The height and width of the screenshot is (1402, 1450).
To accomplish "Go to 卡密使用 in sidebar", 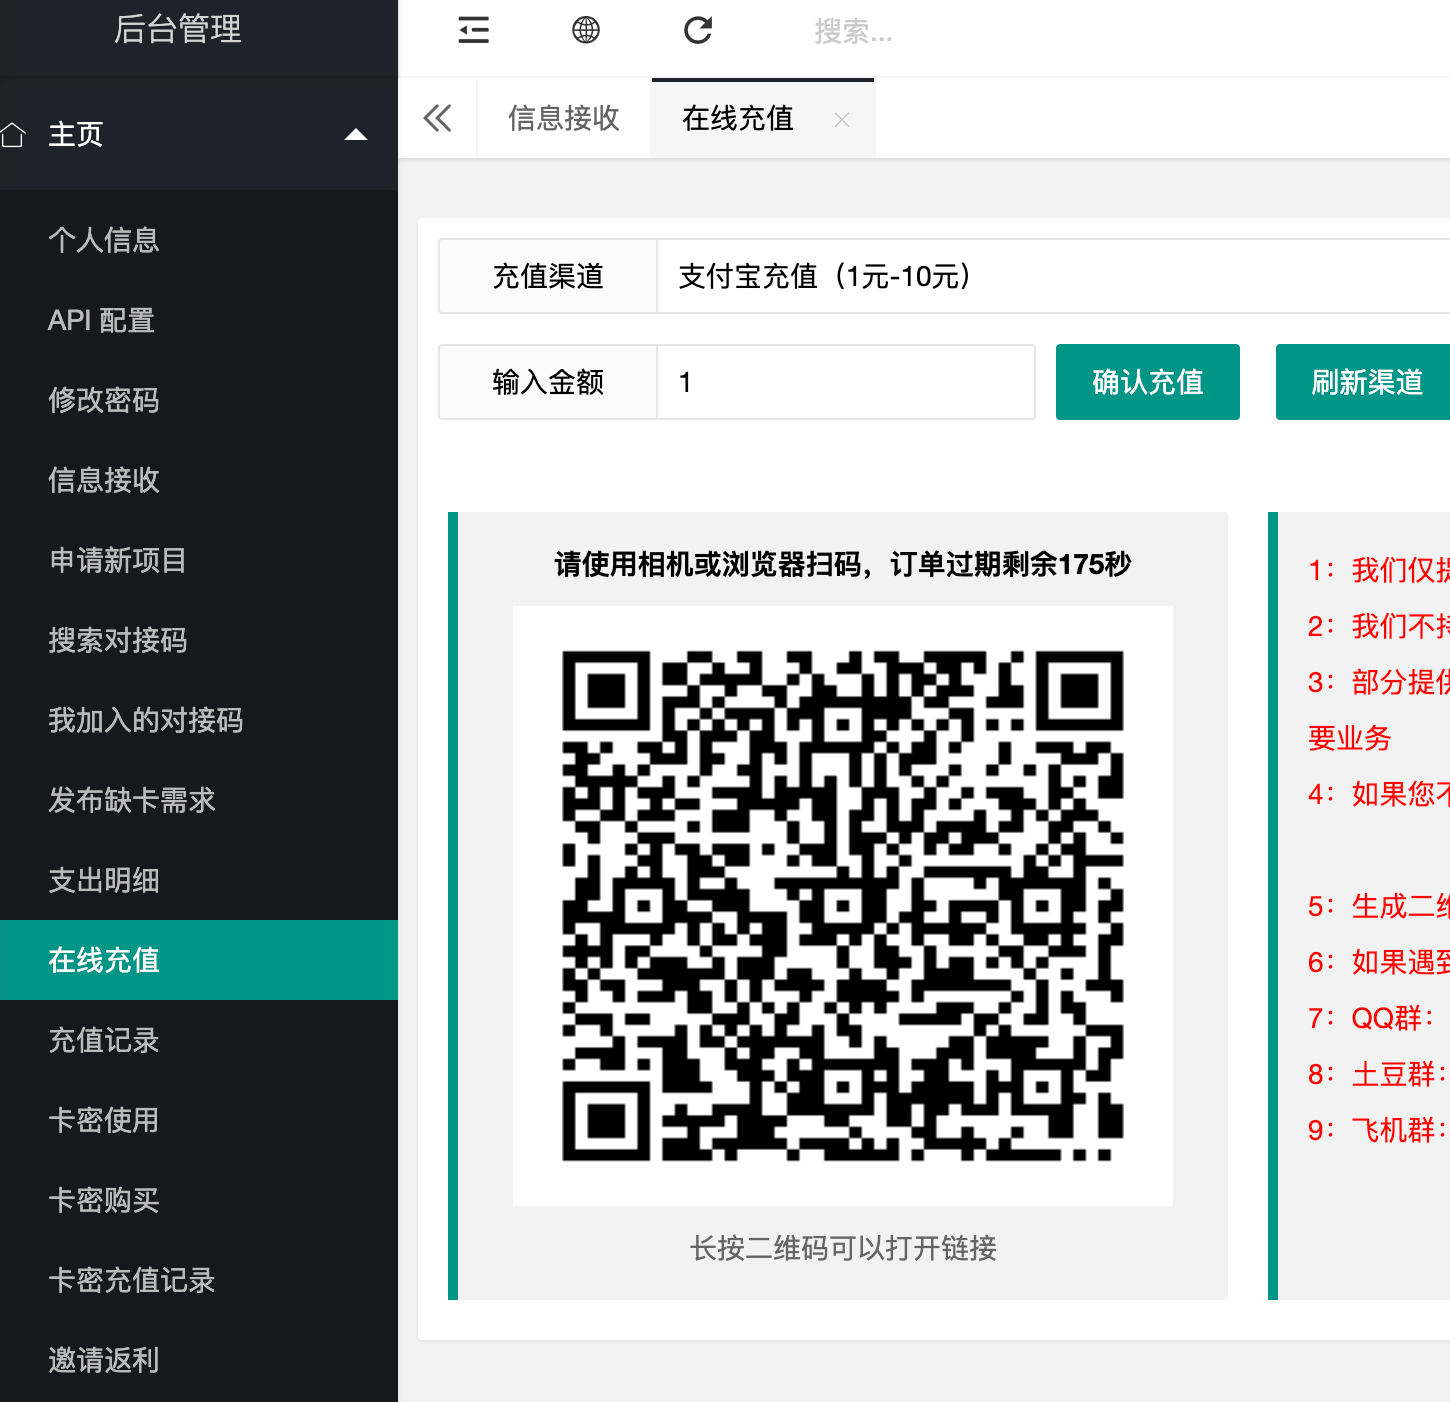I will [x=199, y=1120].
